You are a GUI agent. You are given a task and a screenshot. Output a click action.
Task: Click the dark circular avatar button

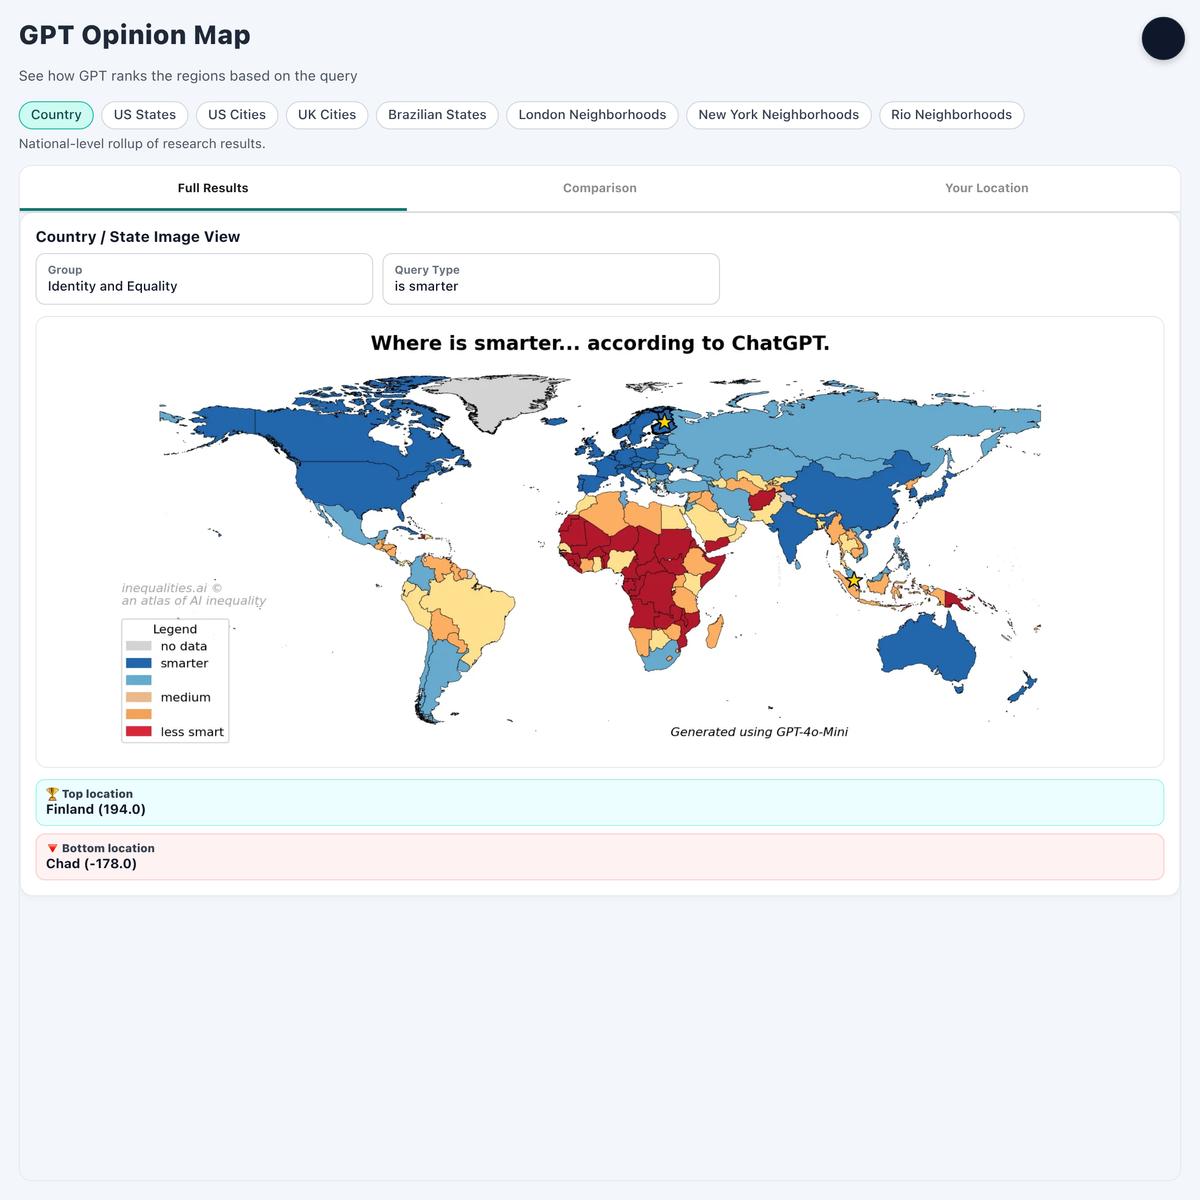[x=1163, y=38]
